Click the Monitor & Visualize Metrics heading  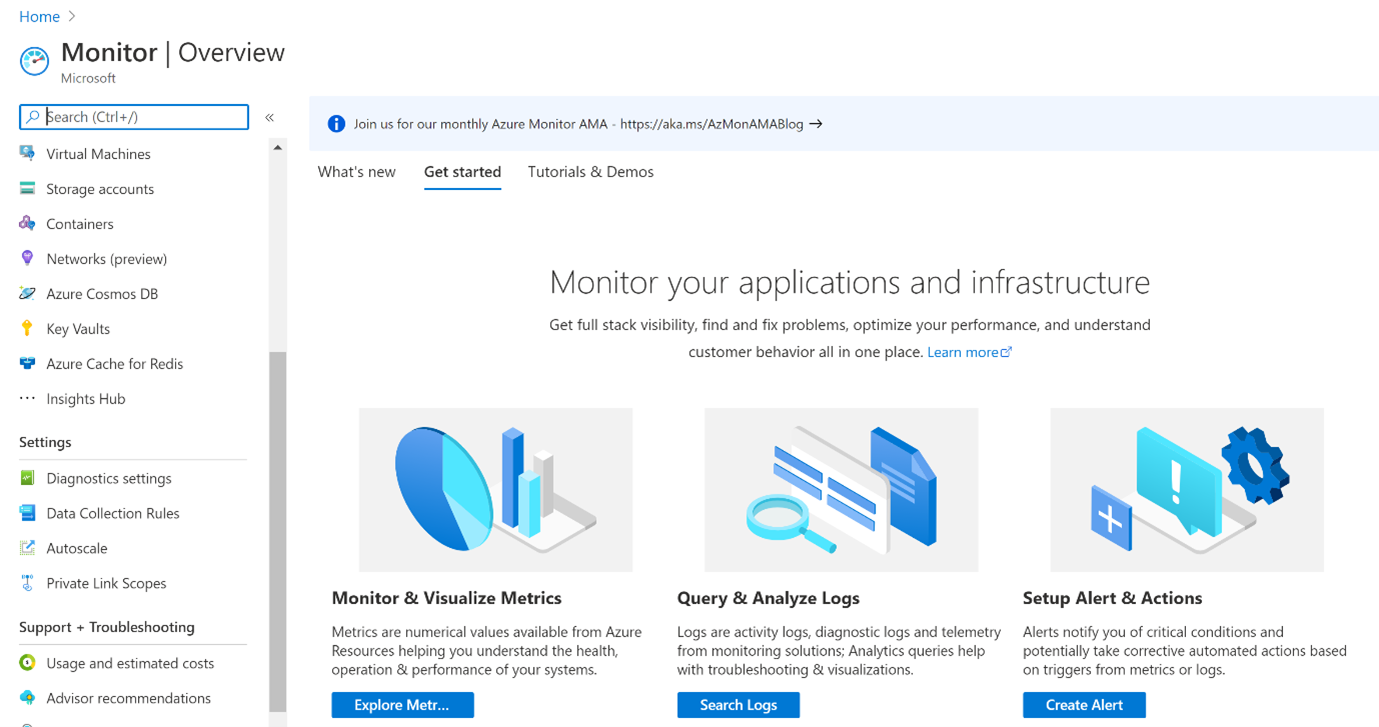(x=447, y=598)
